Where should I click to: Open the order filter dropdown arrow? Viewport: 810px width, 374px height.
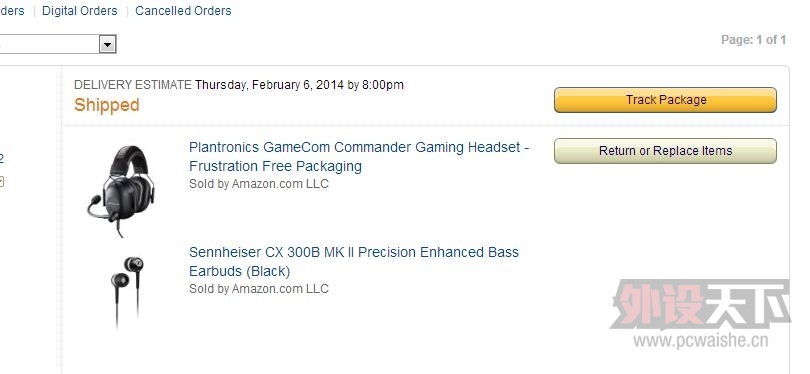[107, 44]
